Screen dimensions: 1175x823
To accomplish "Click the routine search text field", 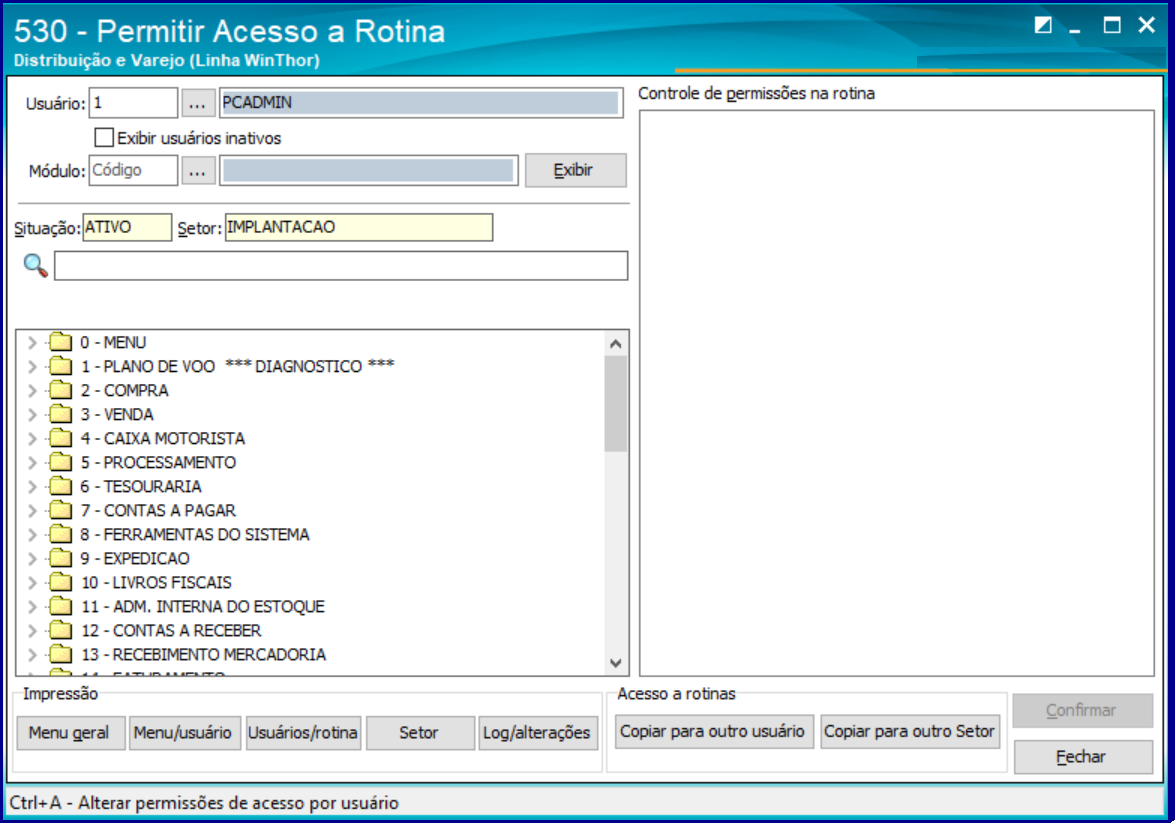I will pyautogui.click(x=341, y=266).
